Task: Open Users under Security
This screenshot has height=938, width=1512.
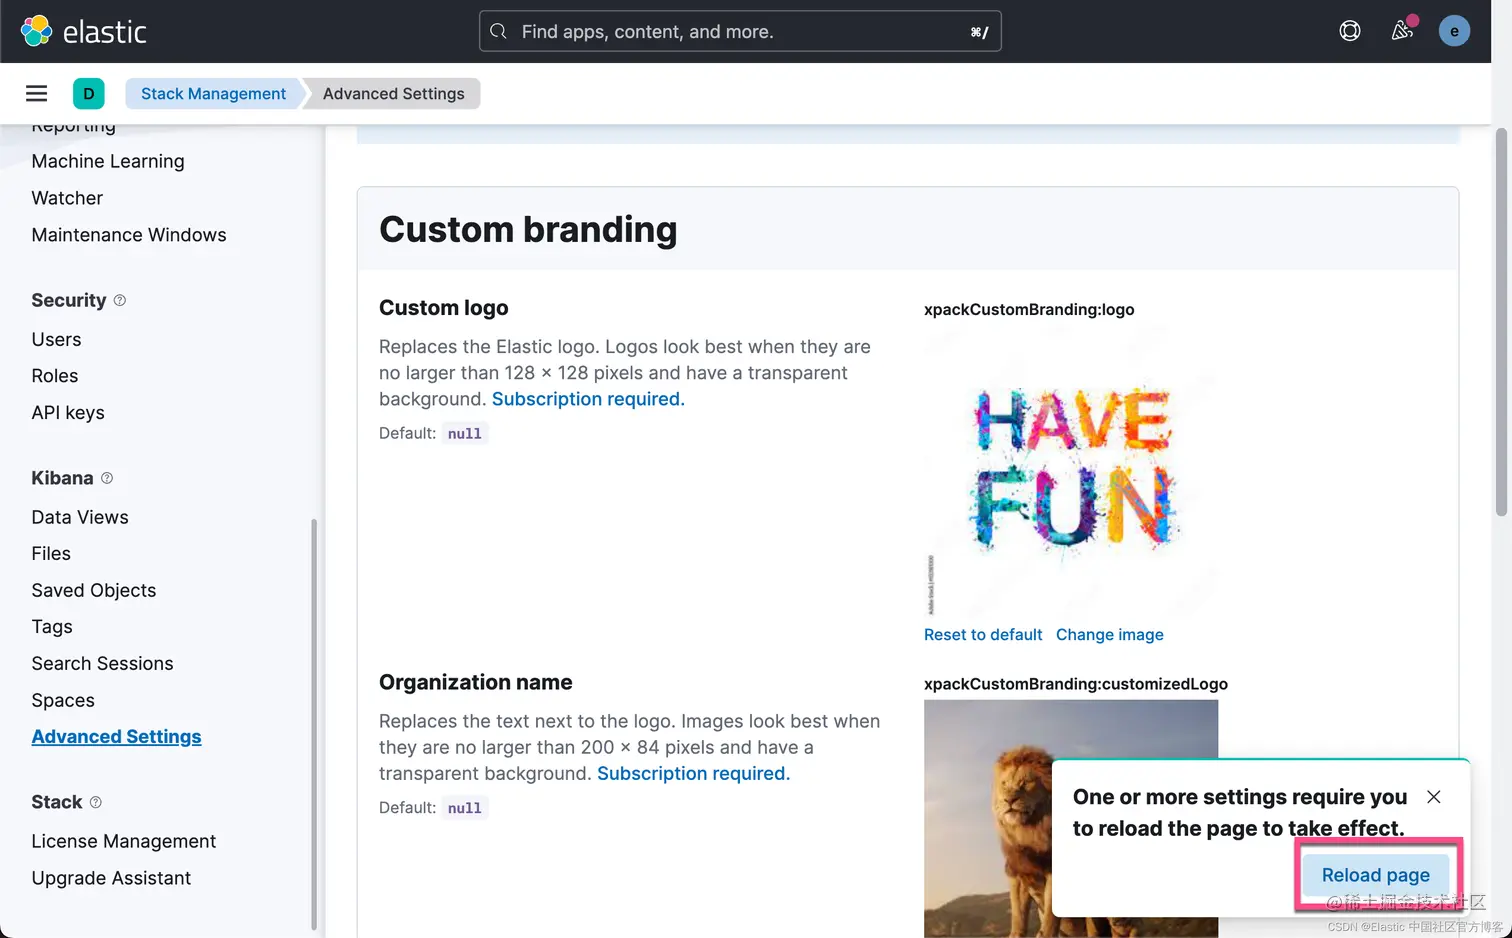Action: tap(56, 339)
